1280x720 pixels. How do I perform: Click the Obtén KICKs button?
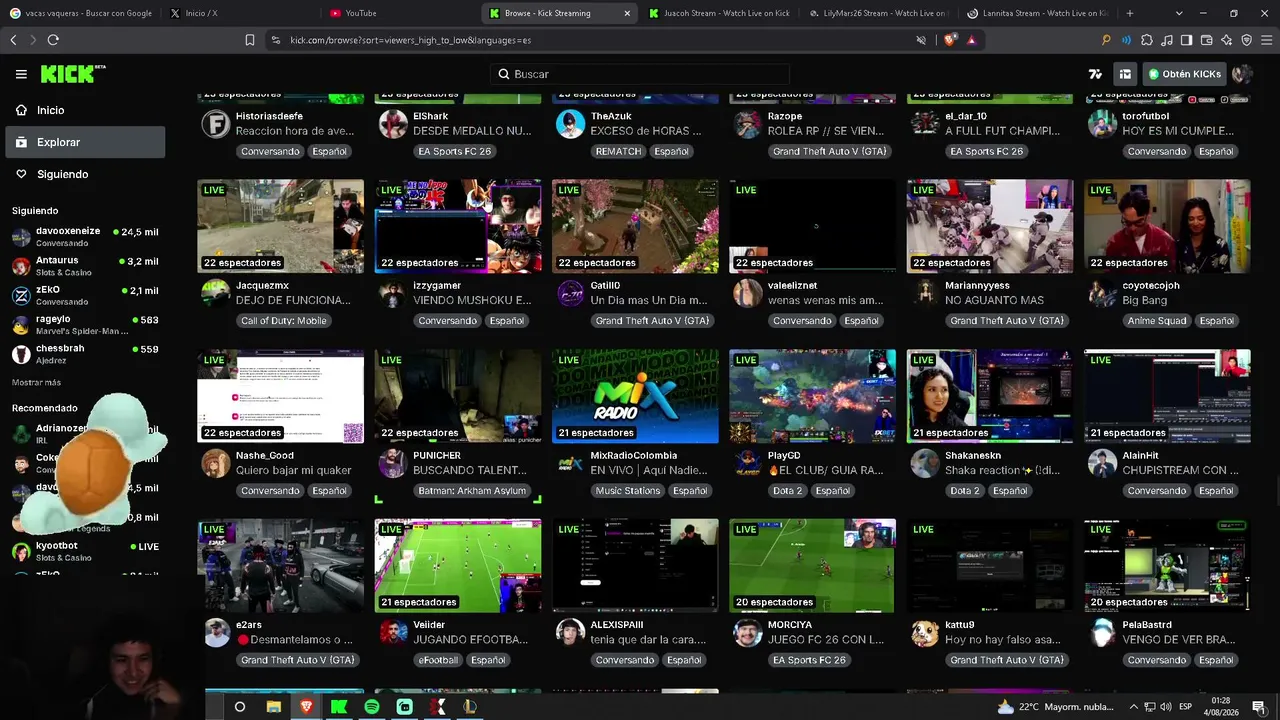pyautogui.click(x=1185, y=74)
